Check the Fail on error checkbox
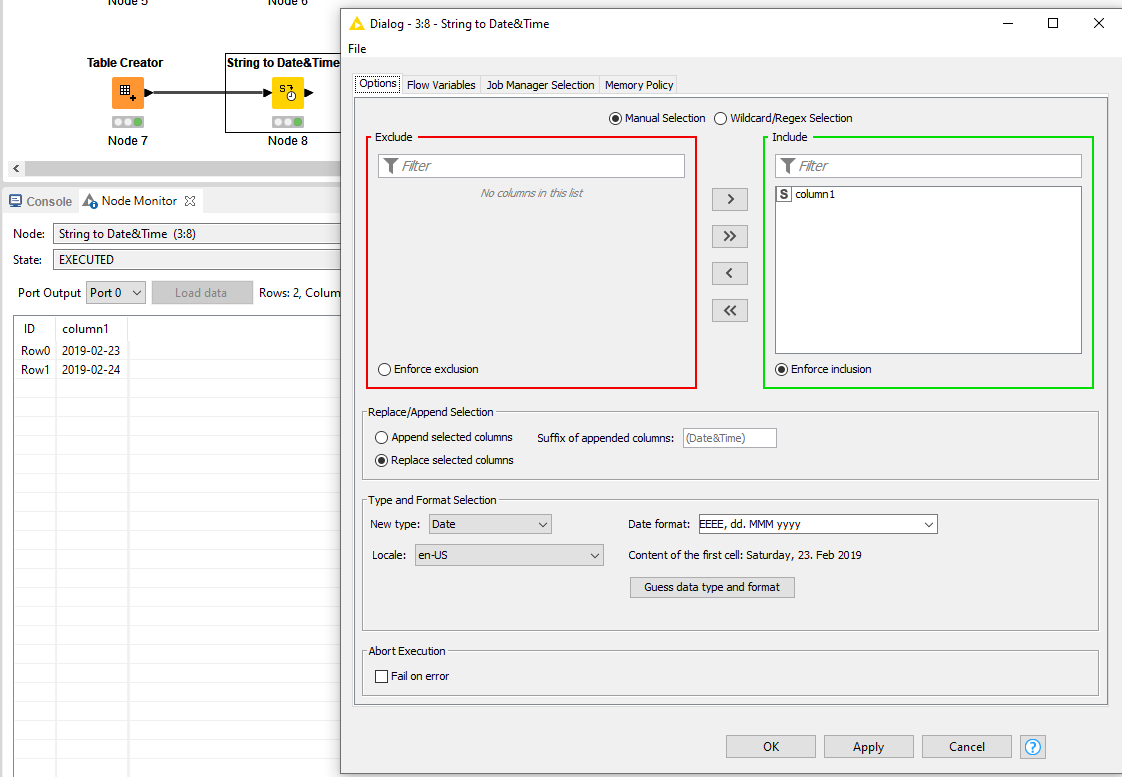 381,676
